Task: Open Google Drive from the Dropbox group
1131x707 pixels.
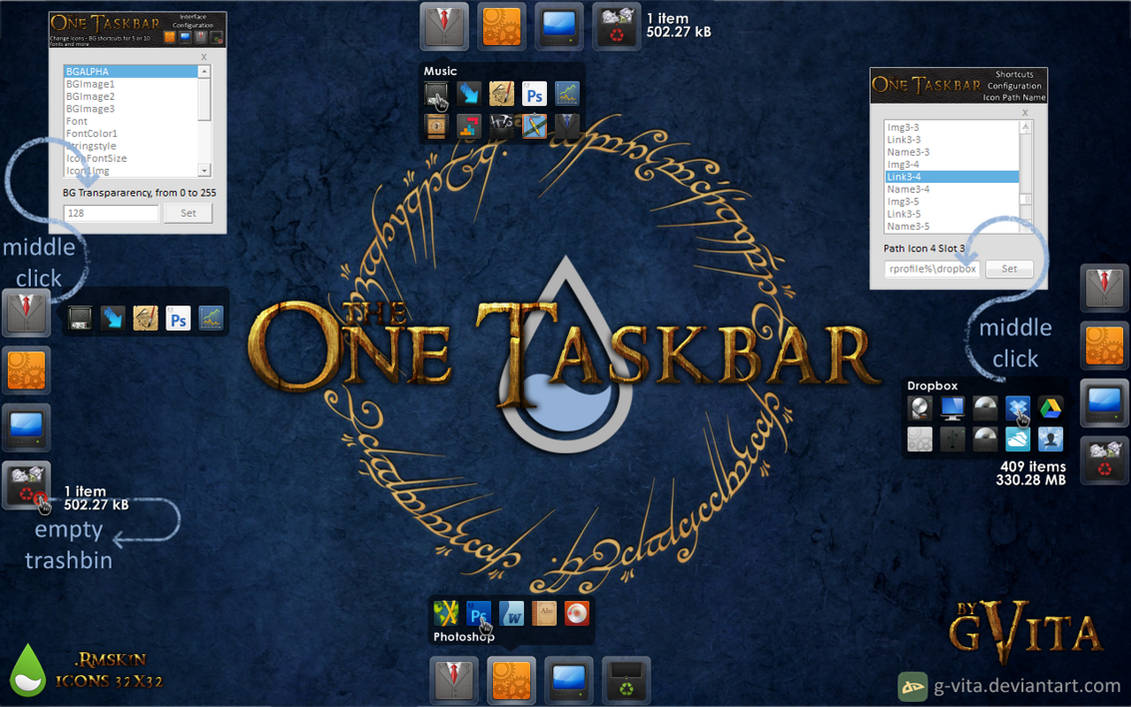Action: [x=1051, y=408]
